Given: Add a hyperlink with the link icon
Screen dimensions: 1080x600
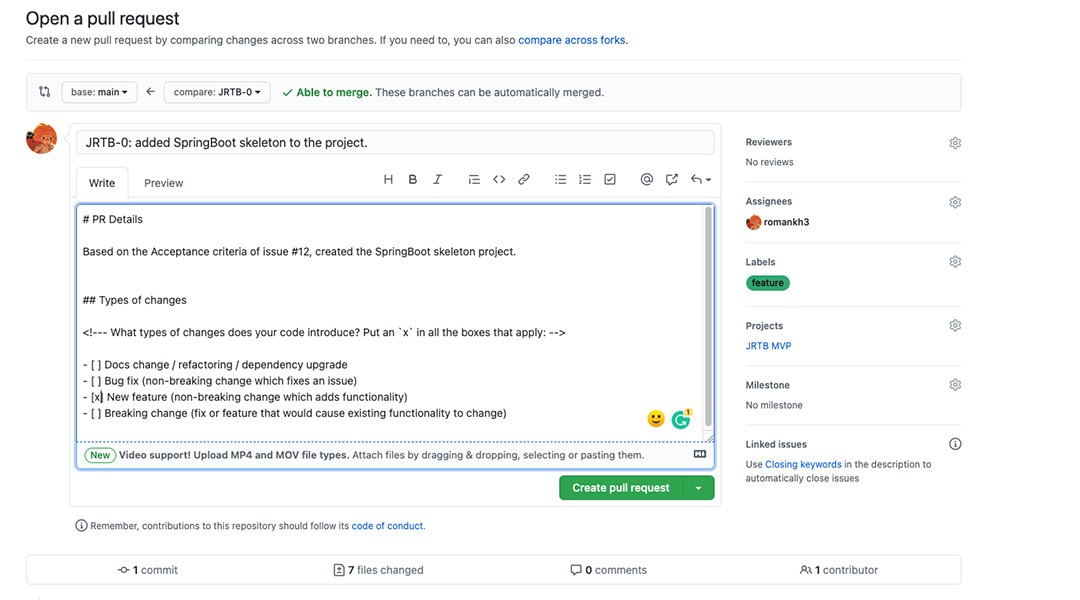Looking at the screenshot, I should 523,179.
